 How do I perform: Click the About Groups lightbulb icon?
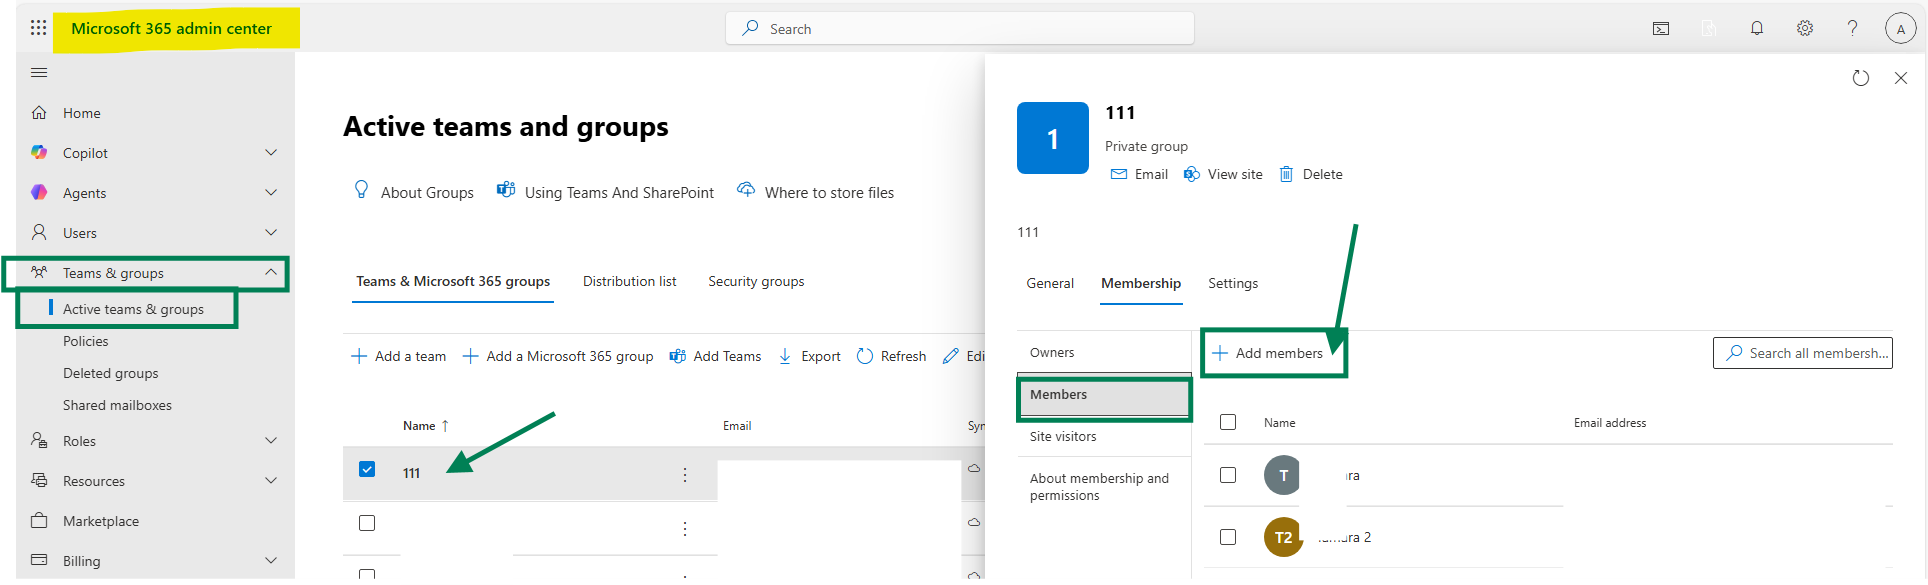pyautogui.click(x=362, y=189)
